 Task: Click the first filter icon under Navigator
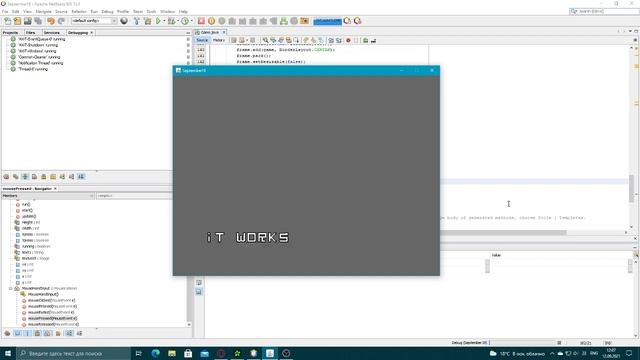tap(7, 333)
